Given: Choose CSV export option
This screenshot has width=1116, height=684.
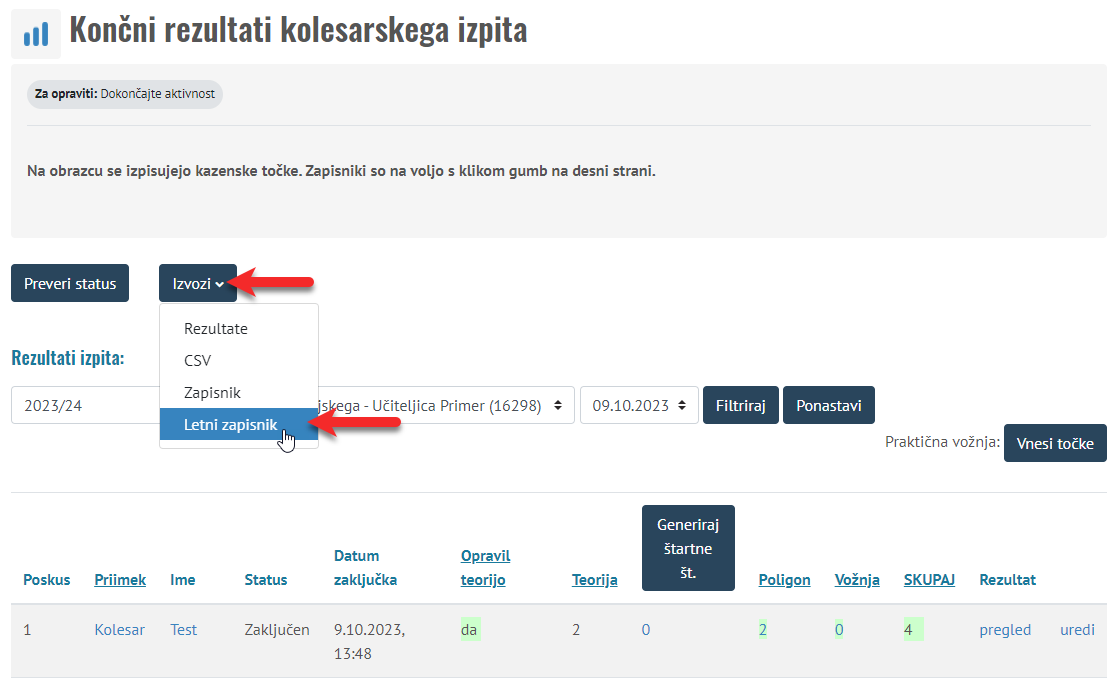Looking at the screenshot, I should [x=198, y=360].
